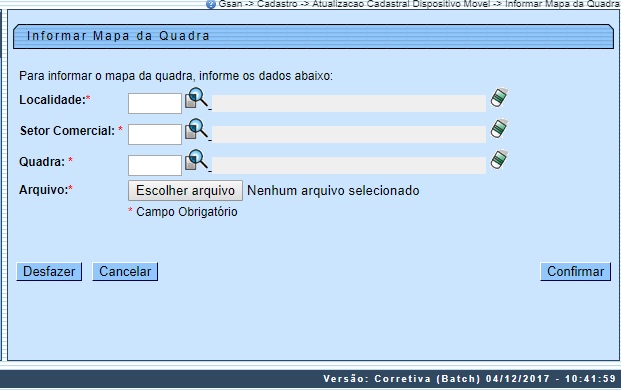Confirm the form with Confirmar
Image resolution: width=621 pixels, height=390 pixels.
[575, 272]
